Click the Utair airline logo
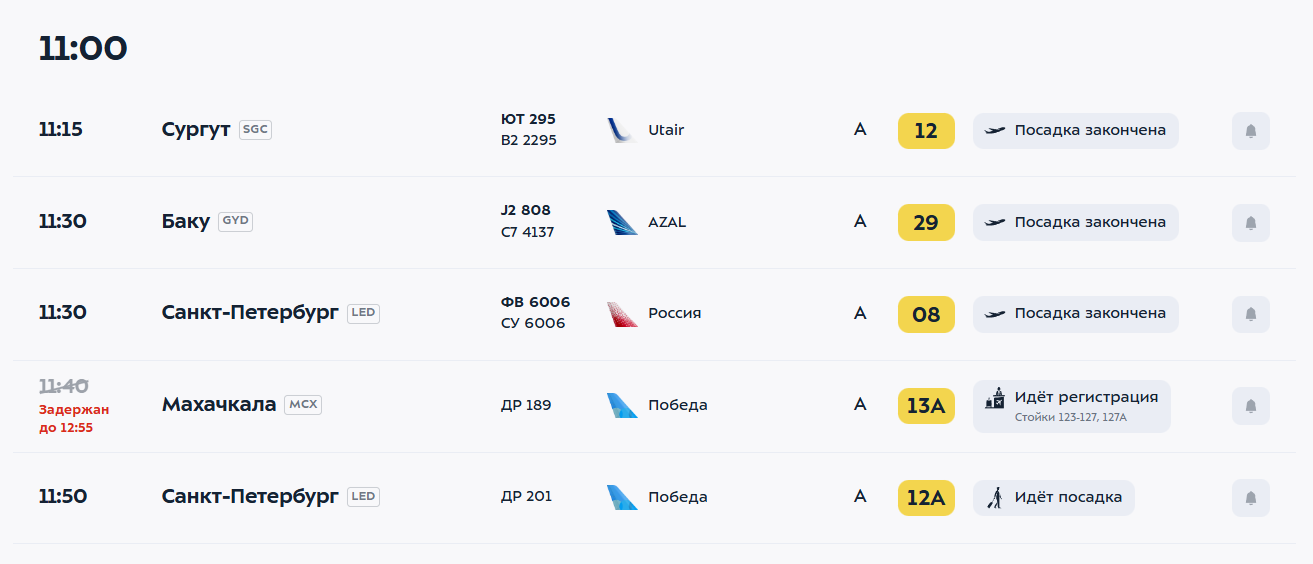This screenshot has width=1313, height=564. pos(622,130)
